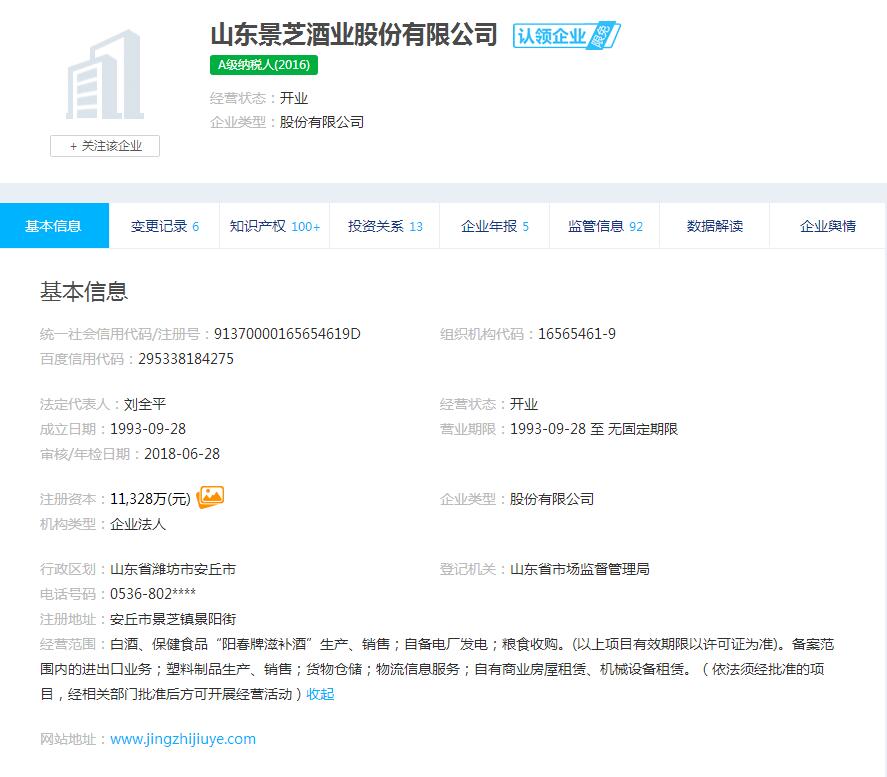The height and width of the screenshot is (777, 887).
Task: Click the establishment date 1993-09-28
Action: pyautogui.click(x=148, y=429)
